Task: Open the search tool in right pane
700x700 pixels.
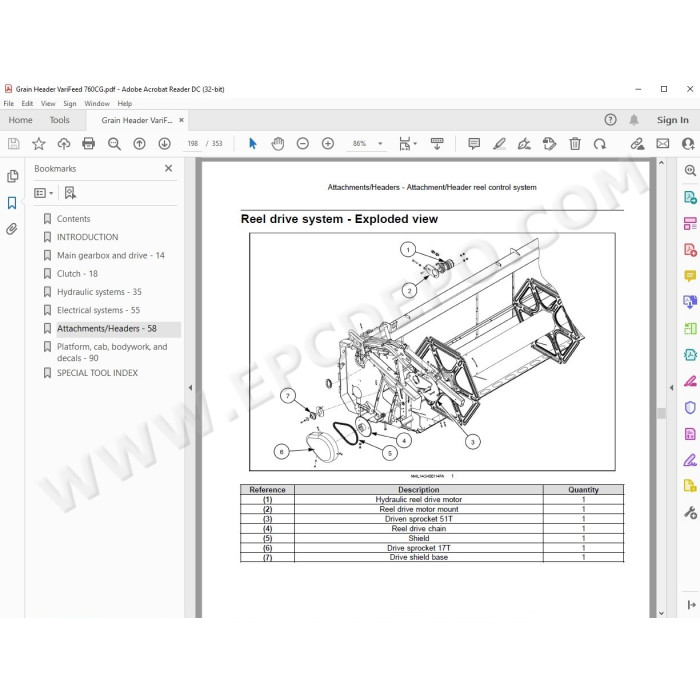Action: [x=690, y=170]
